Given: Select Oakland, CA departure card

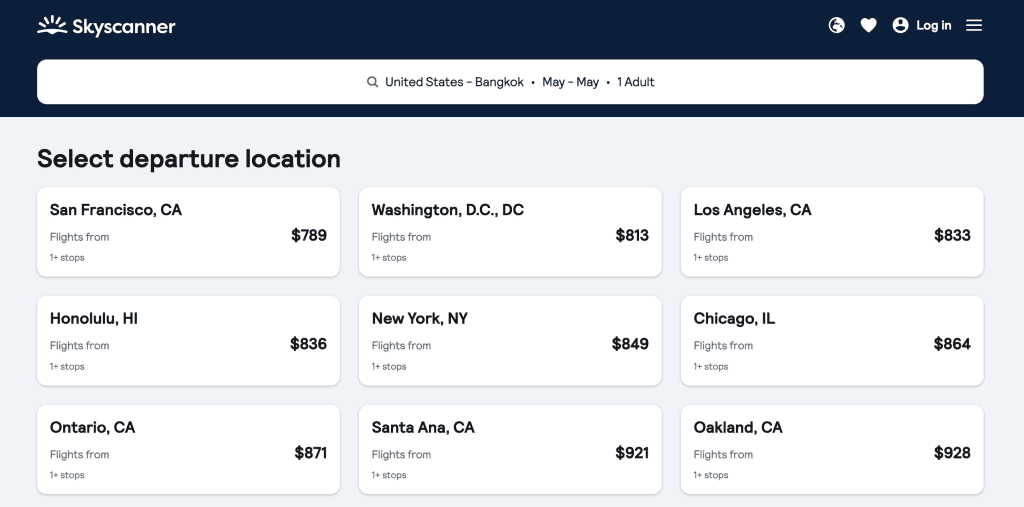Looking at the screenshot, I should (832, 450).
